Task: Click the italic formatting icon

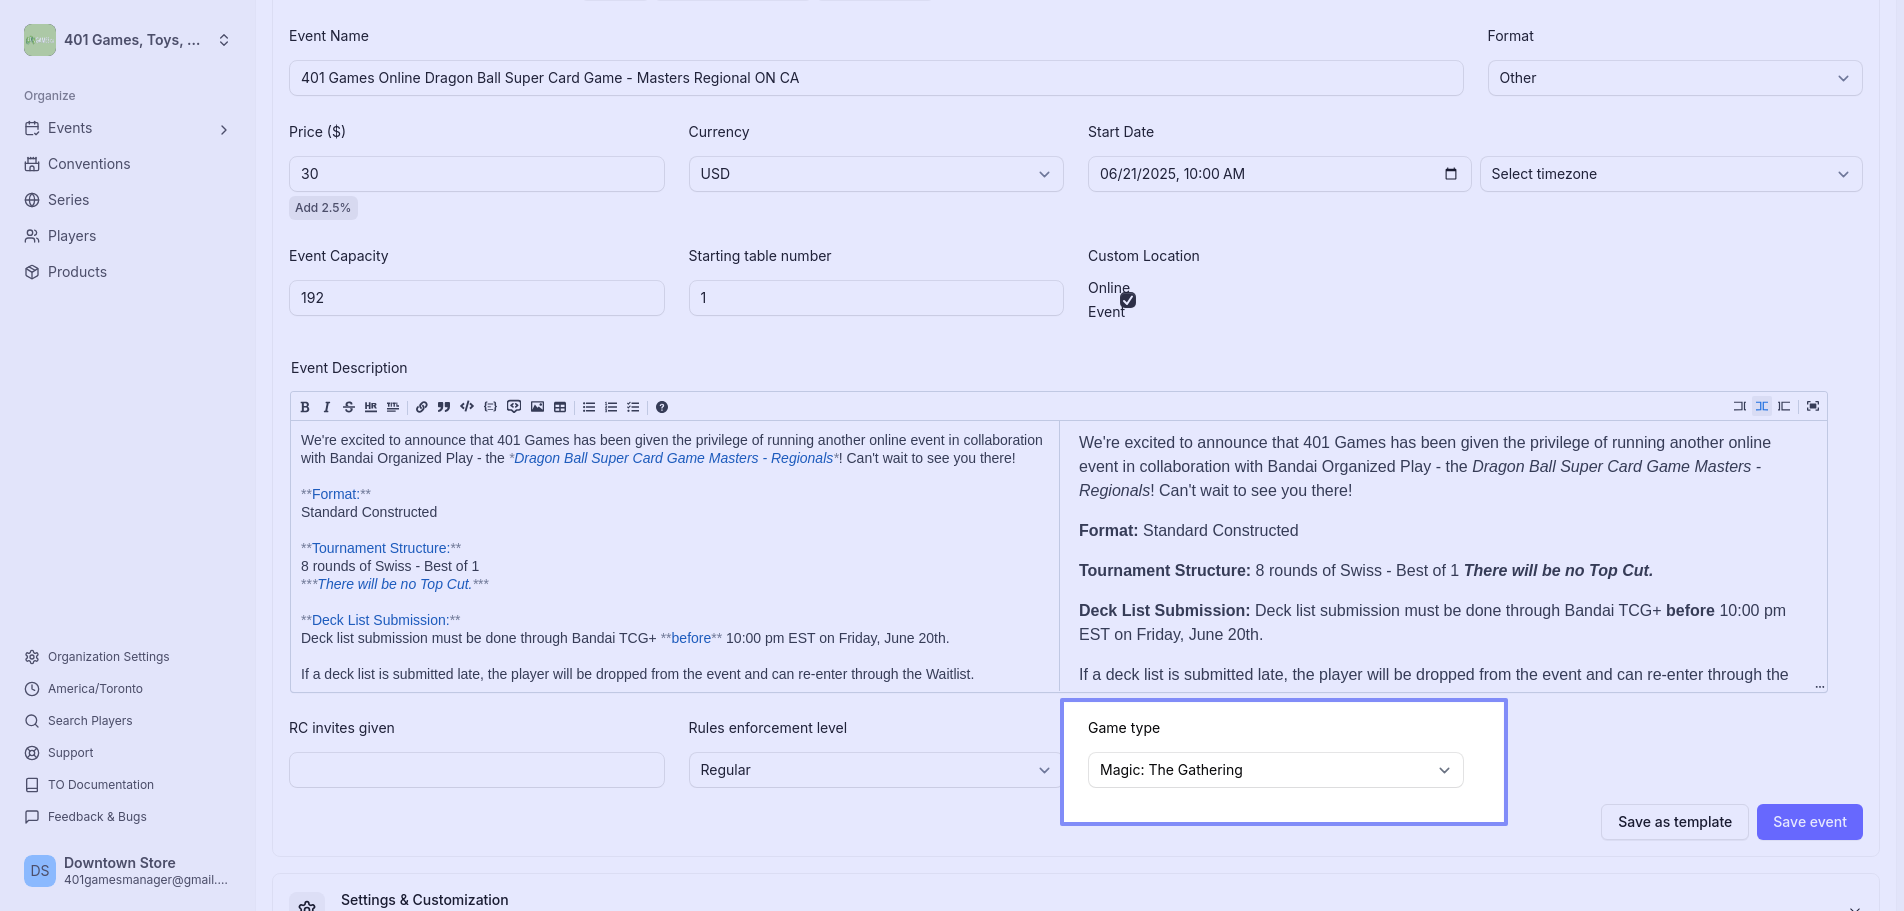Action: click(x=326, y=407)
